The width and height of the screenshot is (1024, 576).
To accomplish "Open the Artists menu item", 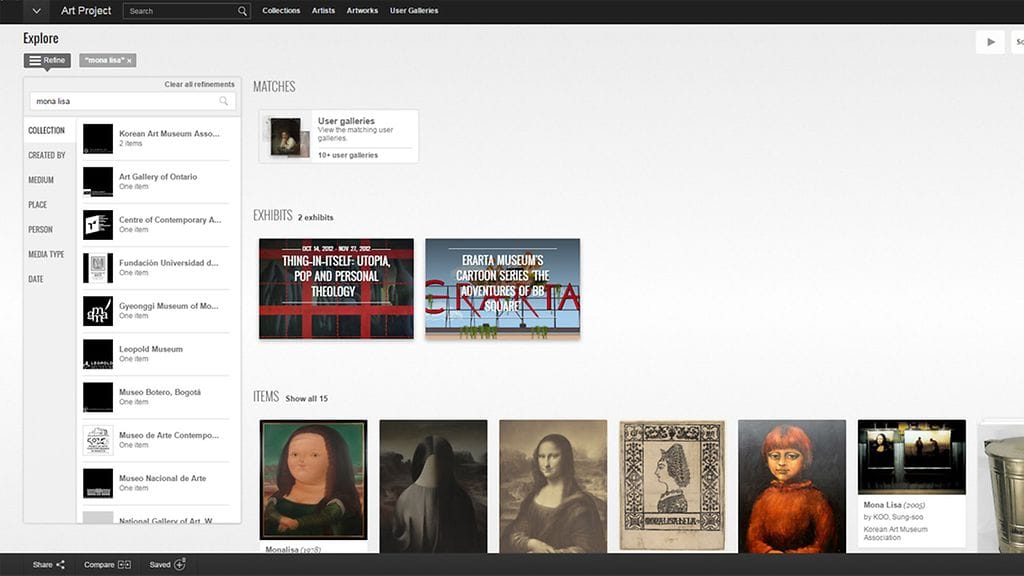I will tap(323, 11).
